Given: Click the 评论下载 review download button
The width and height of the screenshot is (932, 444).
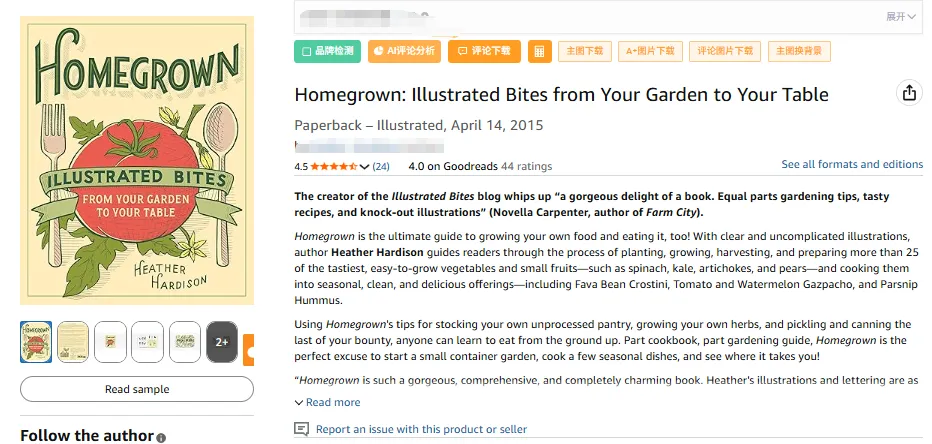Looking at the screenshot, I should point(484,51).
